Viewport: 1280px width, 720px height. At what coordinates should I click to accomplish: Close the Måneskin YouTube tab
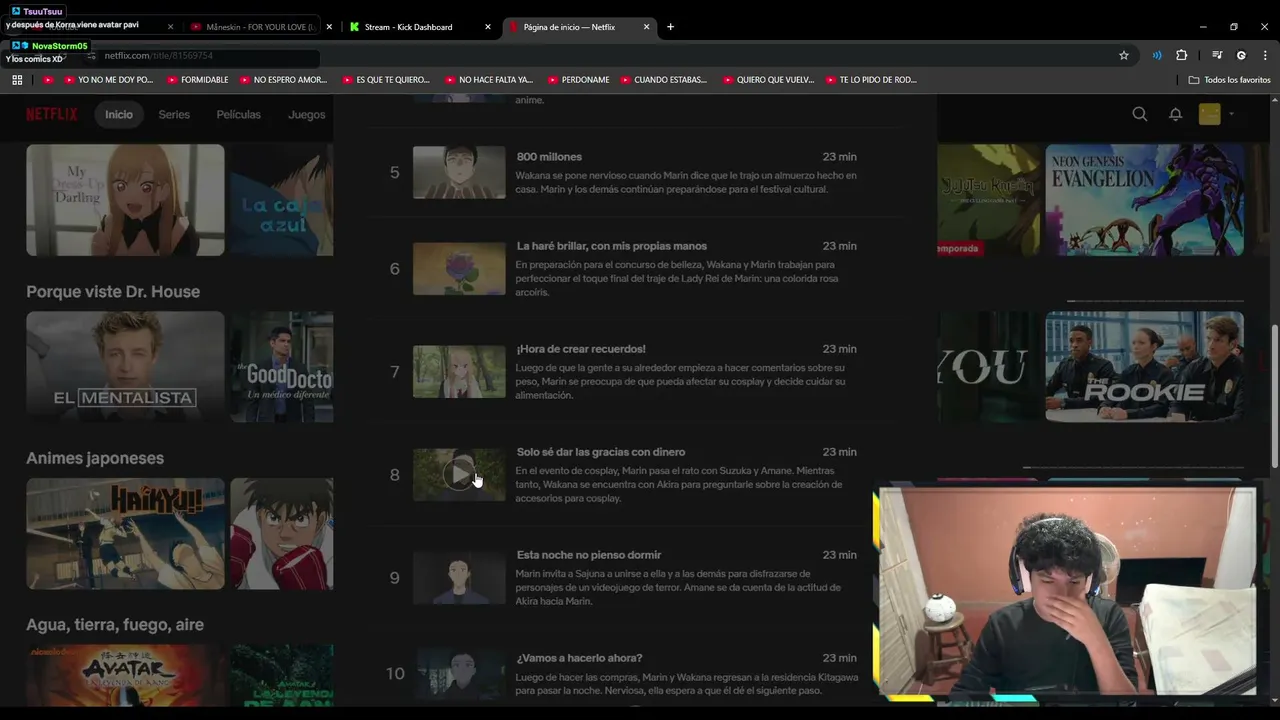(329, 27)
